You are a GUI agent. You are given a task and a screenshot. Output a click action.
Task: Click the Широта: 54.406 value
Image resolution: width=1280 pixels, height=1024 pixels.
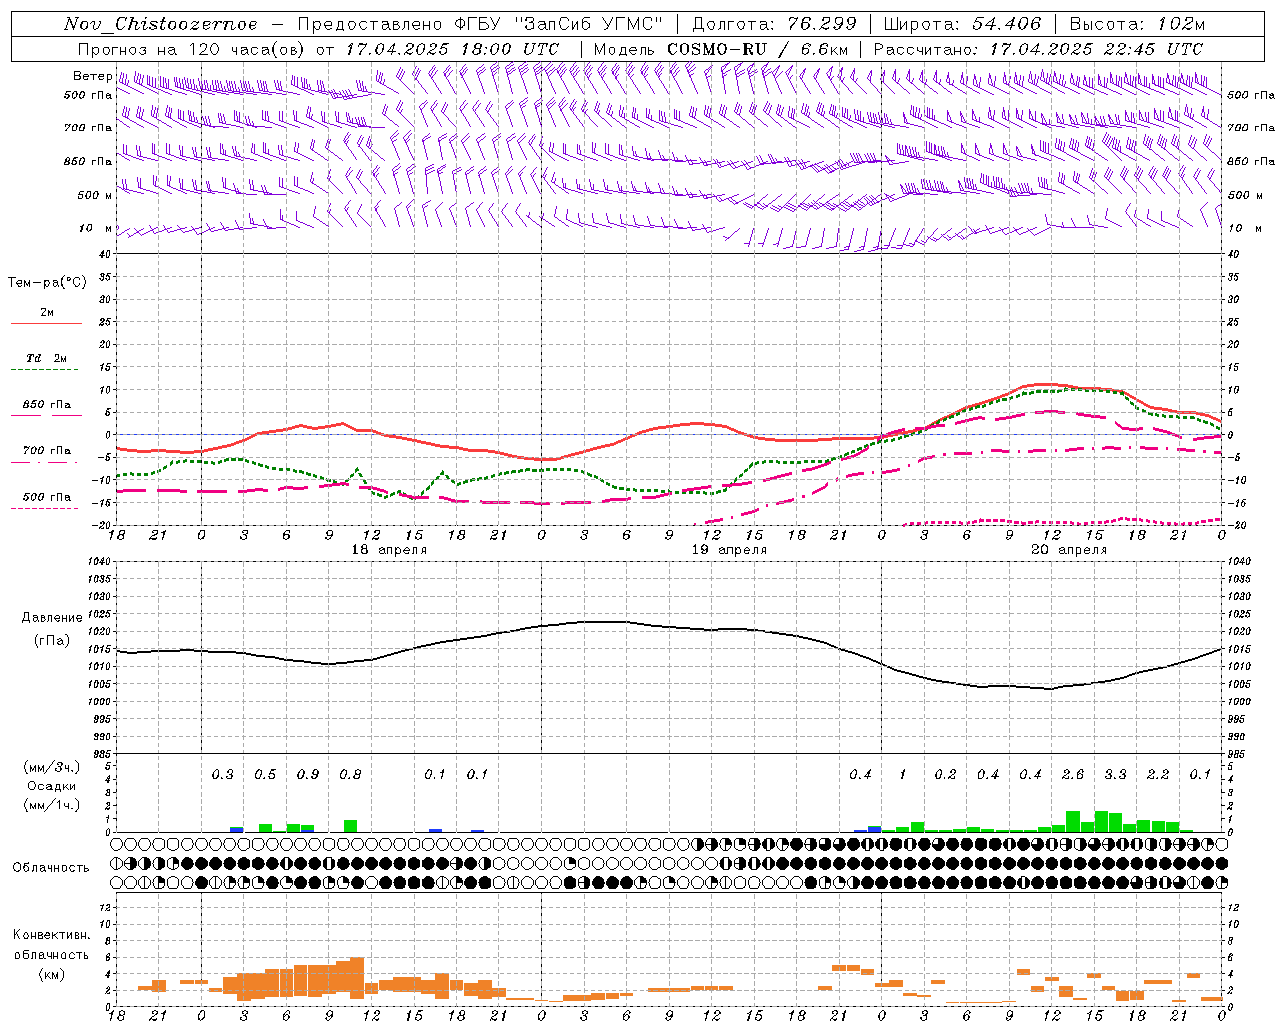pyautogui.click(x=963, y=24)
